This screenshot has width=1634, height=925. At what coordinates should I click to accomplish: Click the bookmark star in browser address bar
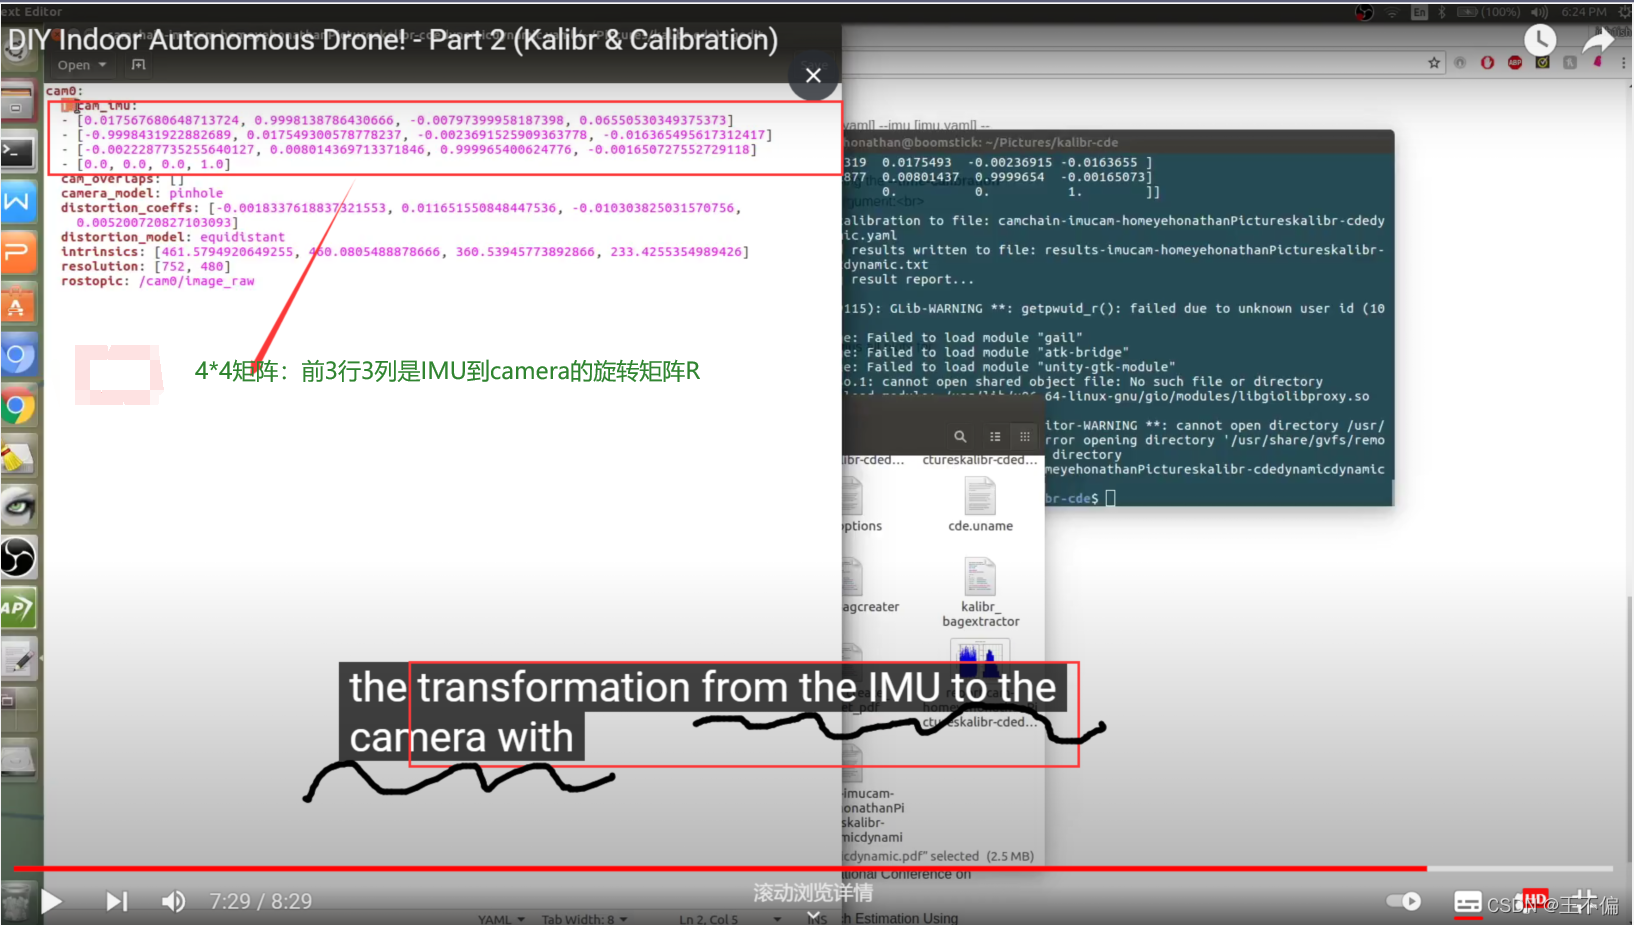pos(1434,63)
